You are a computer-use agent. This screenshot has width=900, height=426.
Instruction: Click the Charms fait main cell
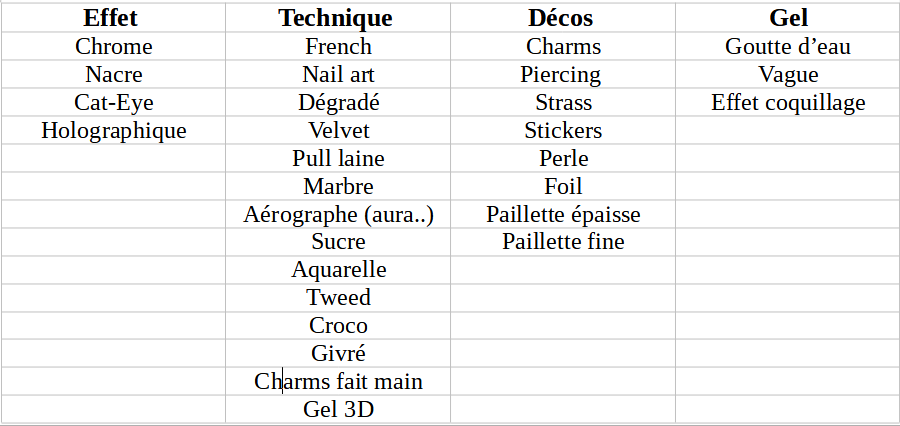click(338, 382)
